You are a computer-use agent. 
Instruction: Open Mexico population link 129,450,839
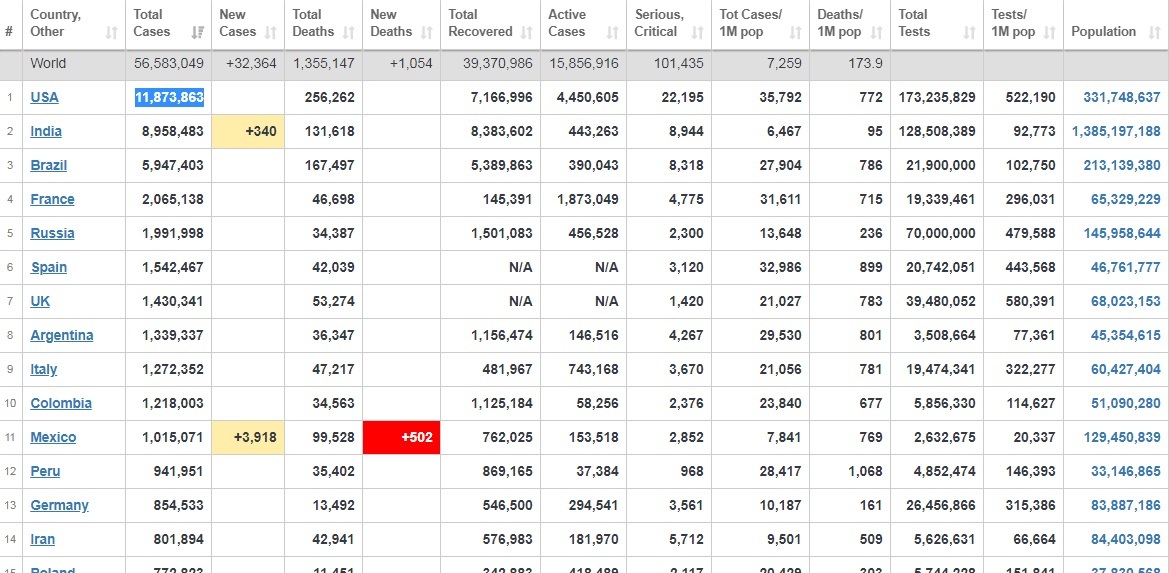click(1122, 437)
